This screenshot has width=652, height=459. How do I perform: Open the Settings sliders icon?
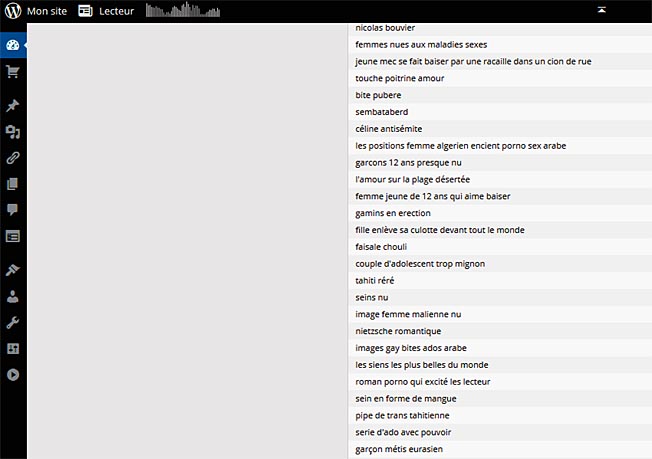[x=13, y=349]
